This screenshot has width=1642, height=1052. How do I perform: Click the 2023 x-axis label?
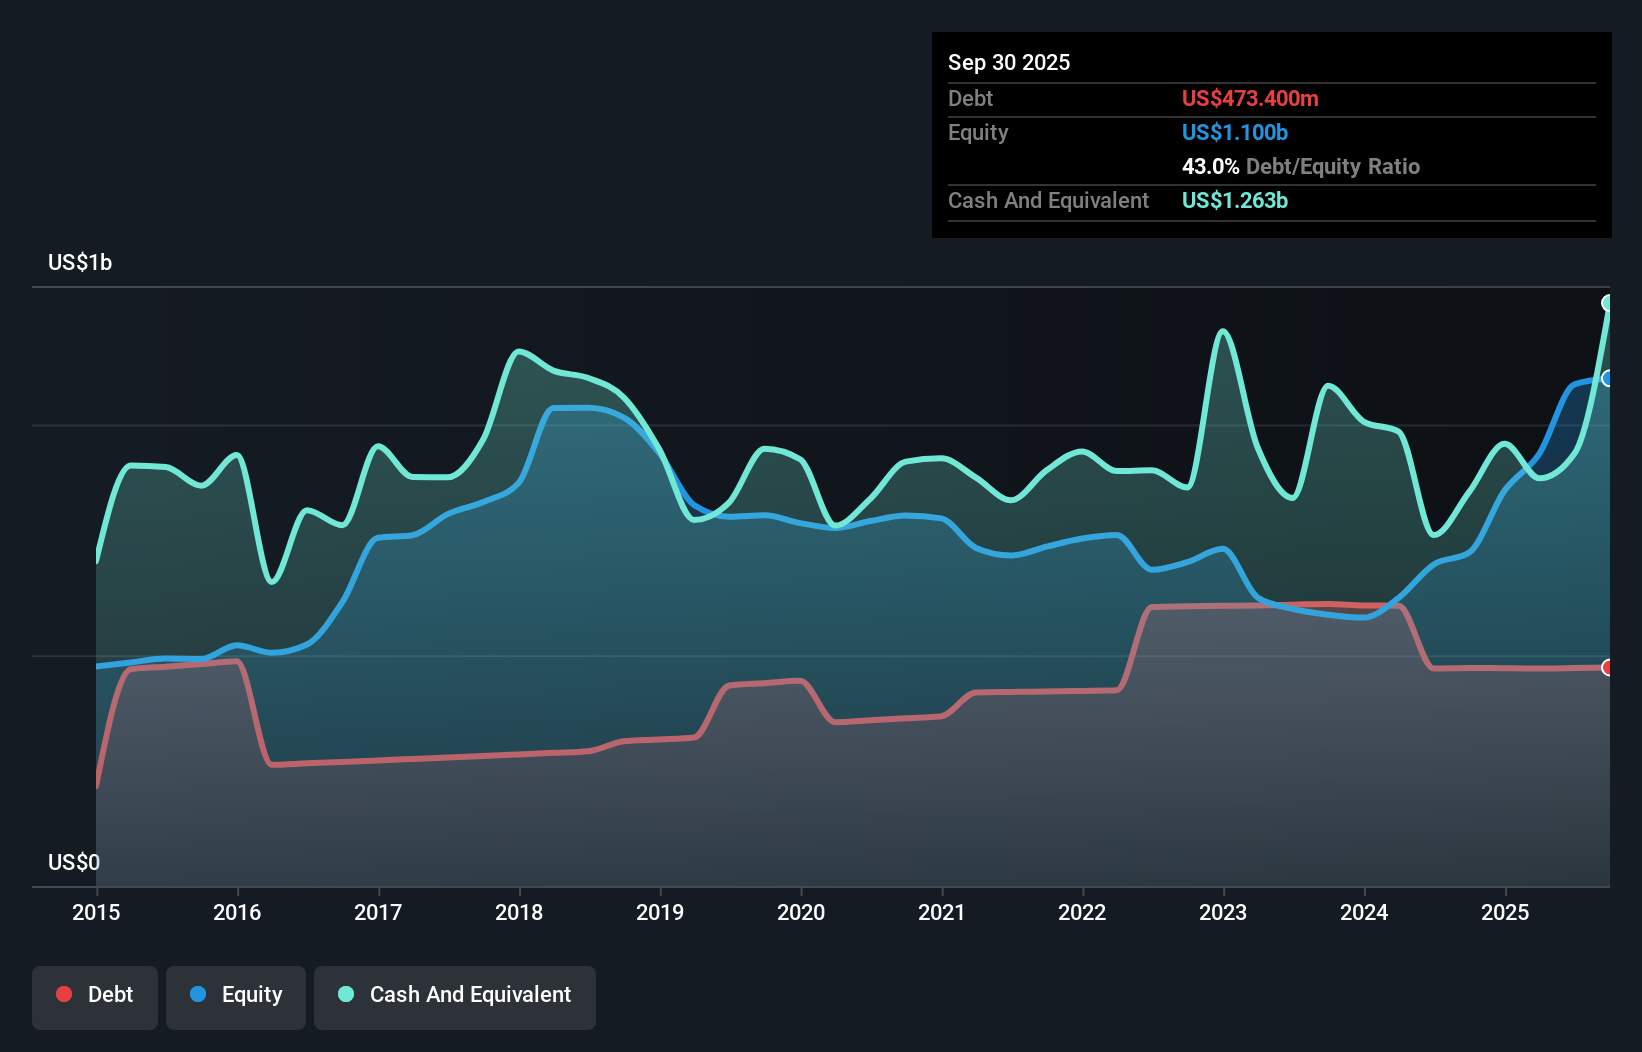tap(1223, 912)
